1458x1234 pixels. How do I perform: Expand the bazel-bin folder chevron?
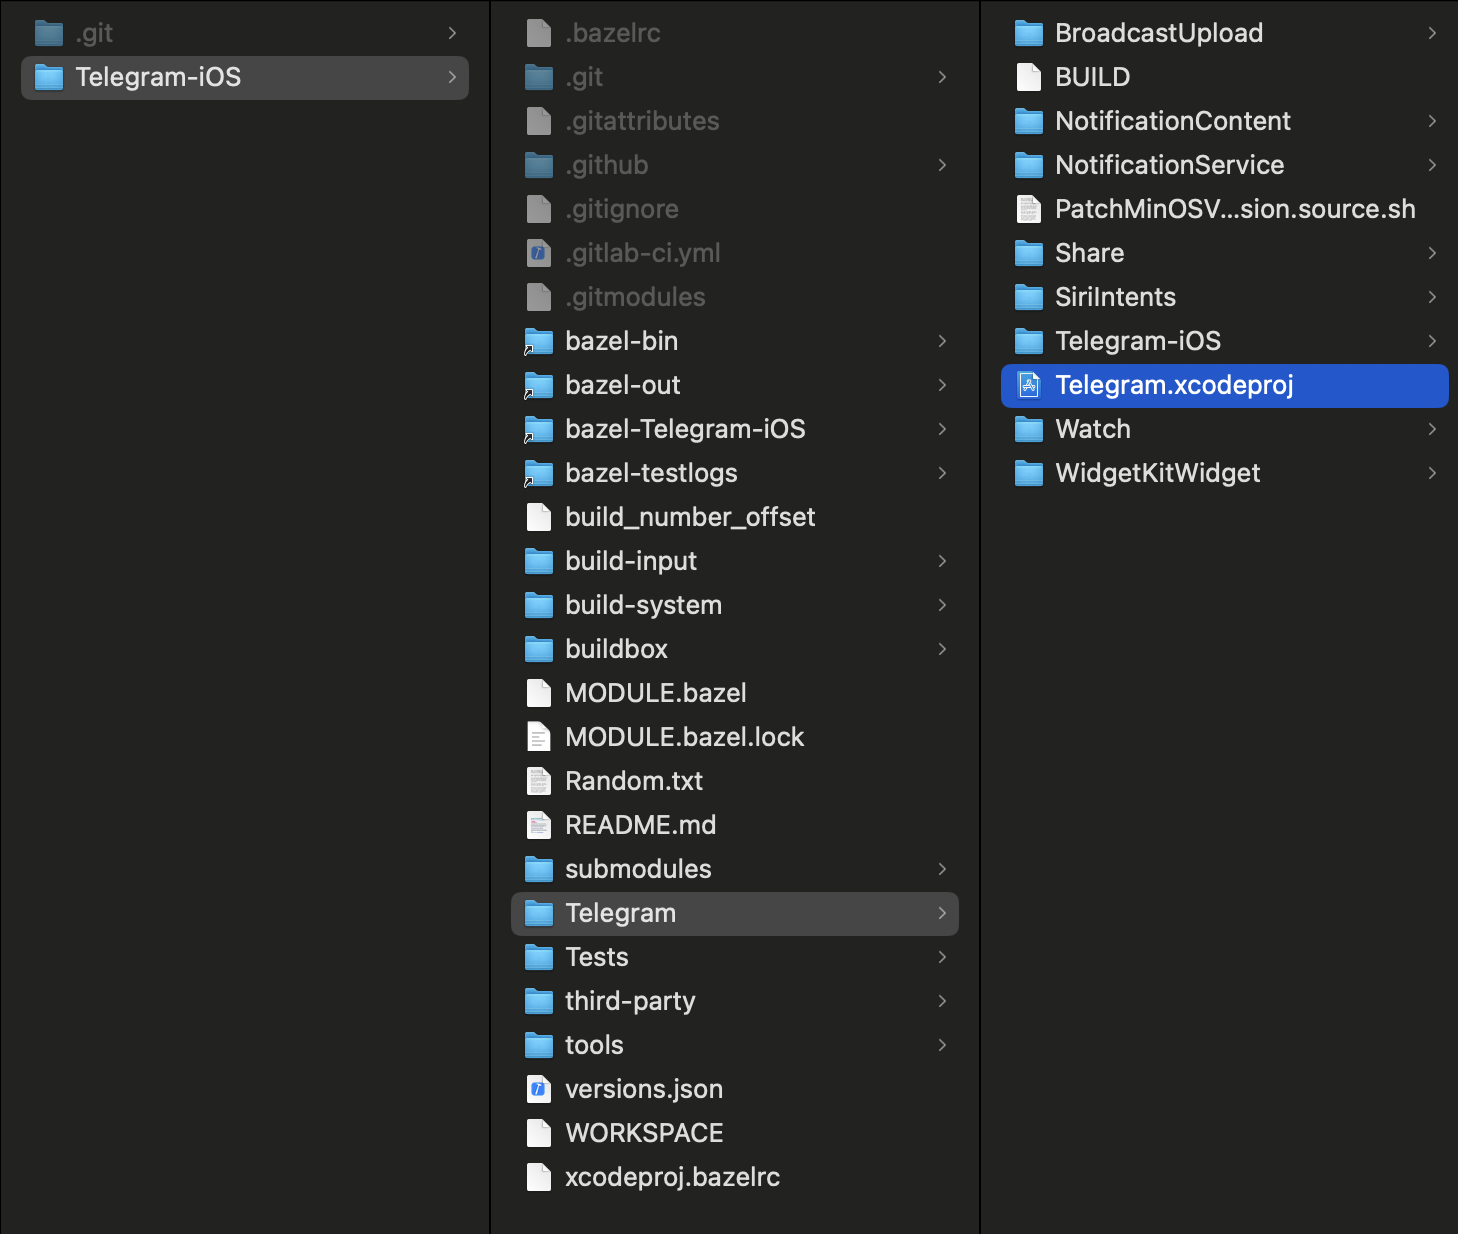[x=942, y=341]
